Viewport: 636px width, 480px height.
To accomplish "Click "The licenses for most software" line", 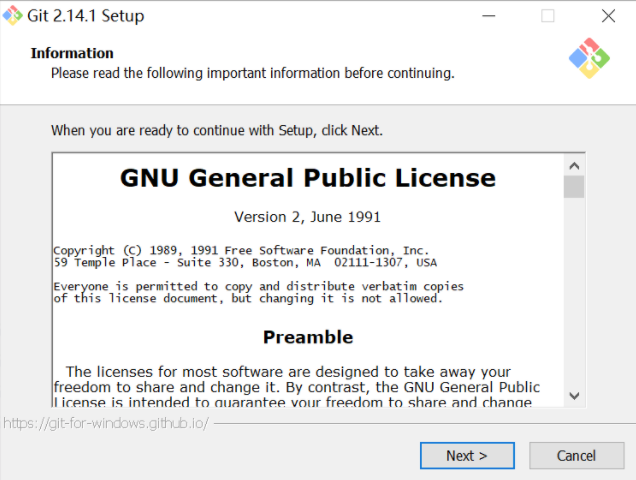I will pyautogui.click(x=288, y=372).
